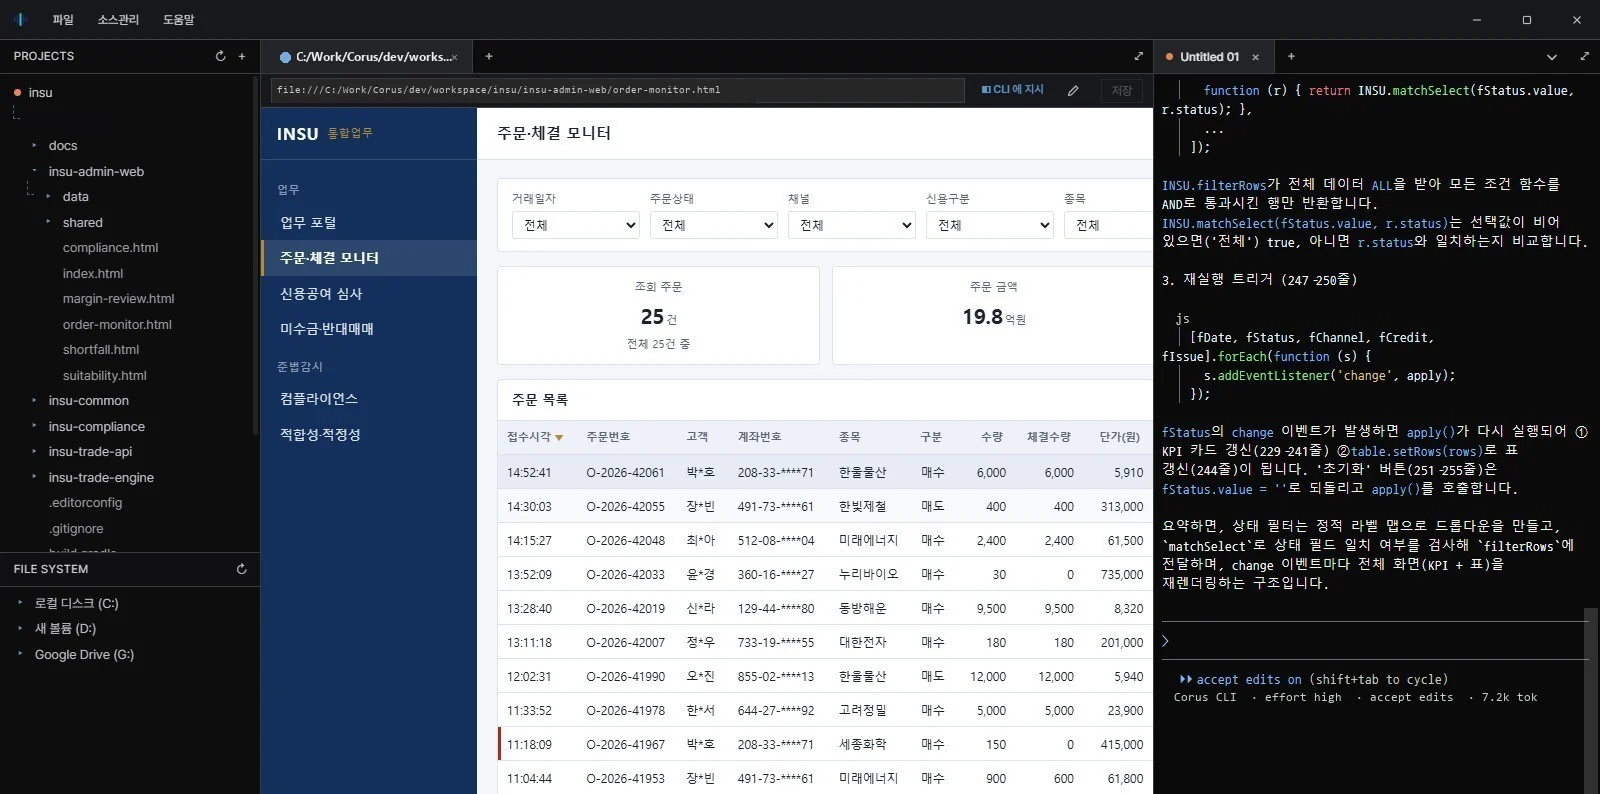The width and height of the screenshot is (1600, 794).
Task: Maximize the terminal panel
Action: pyautogui.click(x=1584, y=56)
